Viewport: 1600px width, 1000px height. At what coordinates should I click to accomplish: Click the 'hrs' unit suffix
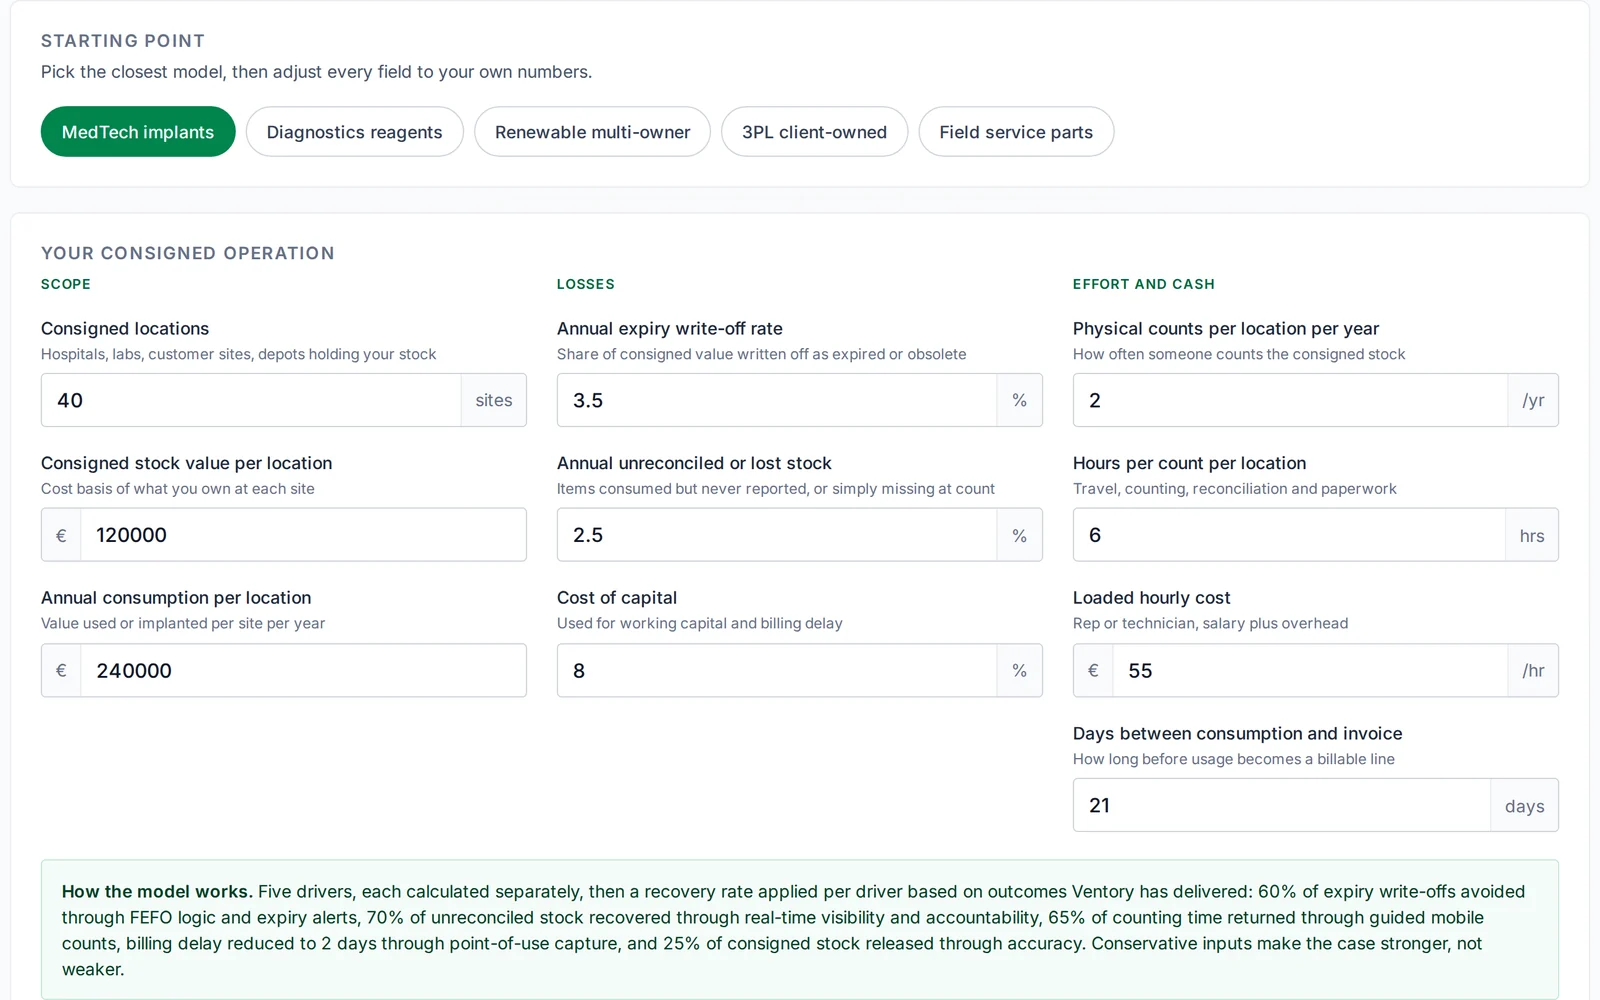coord(1532,535)
